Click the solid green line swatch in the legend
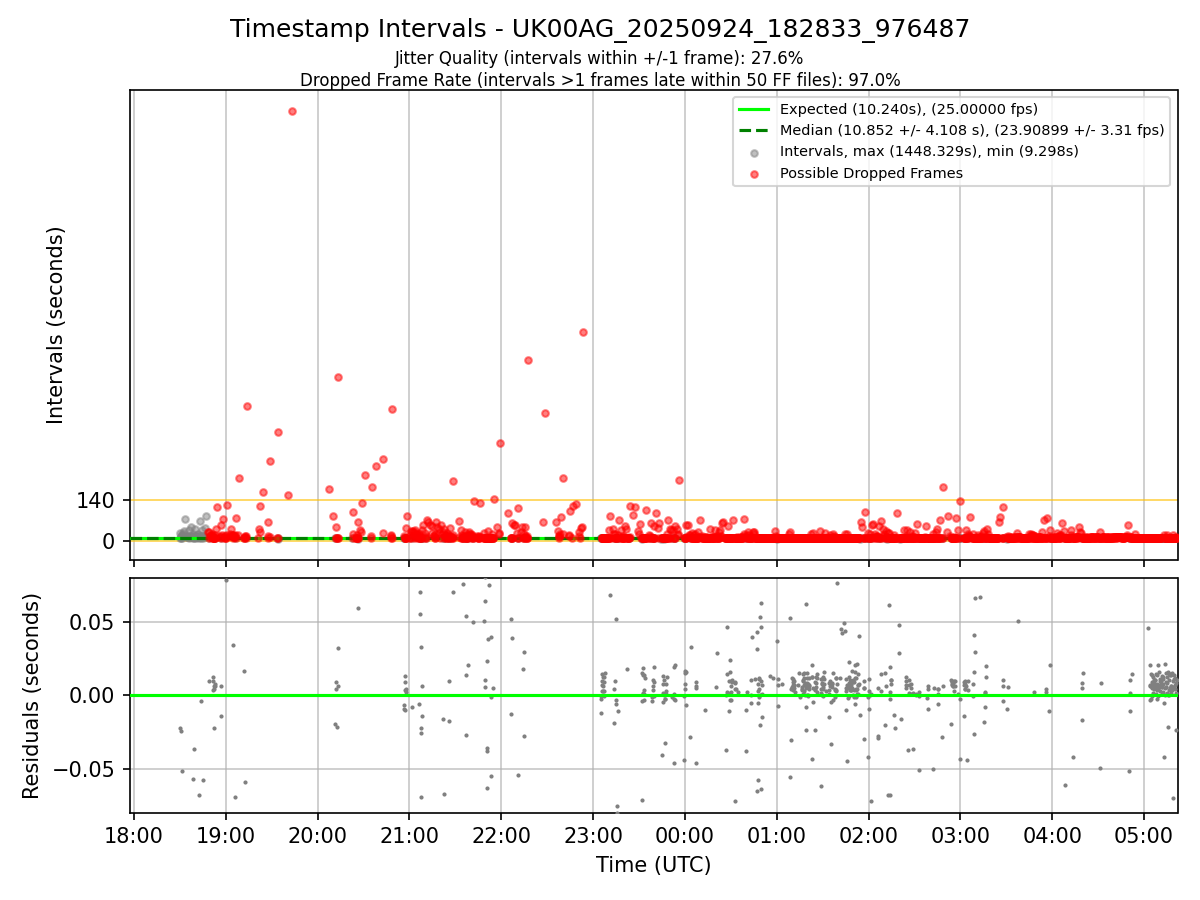Image resolution: width=1200 pixels, height=900 pixels. tap(755, 109)
